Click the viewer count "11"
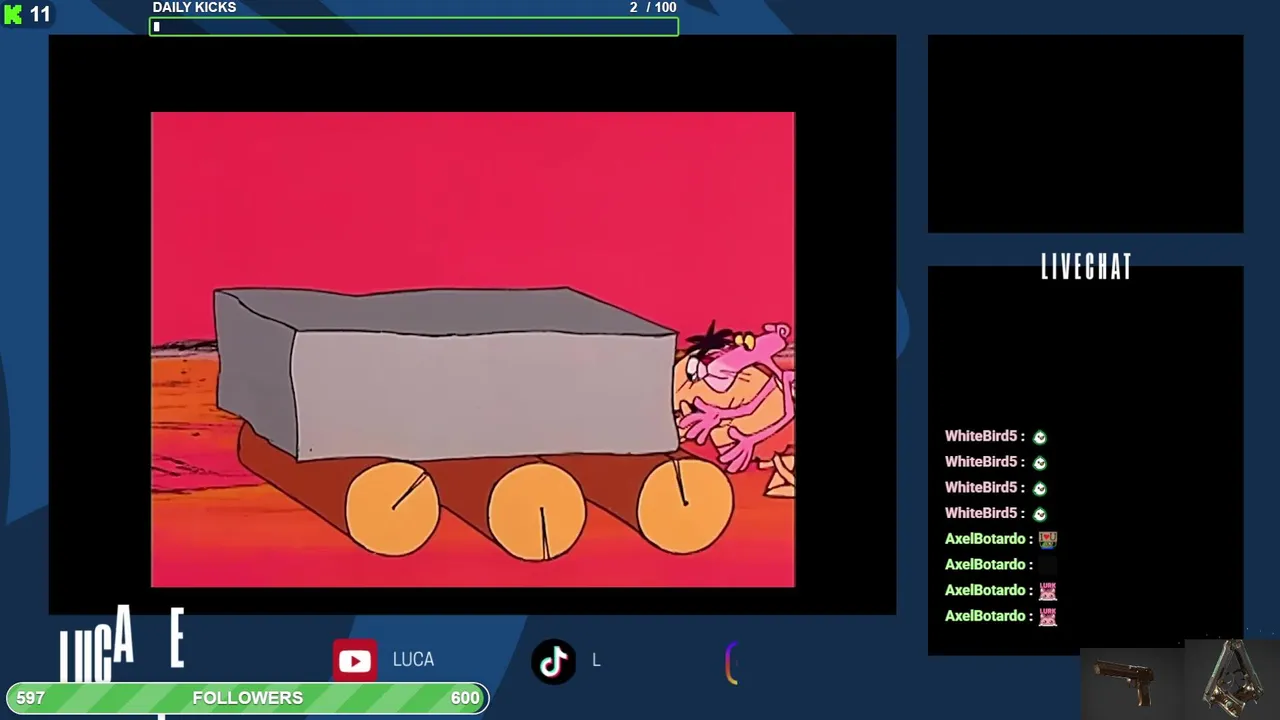The image size is (1280, 720). tap(40, 15)
